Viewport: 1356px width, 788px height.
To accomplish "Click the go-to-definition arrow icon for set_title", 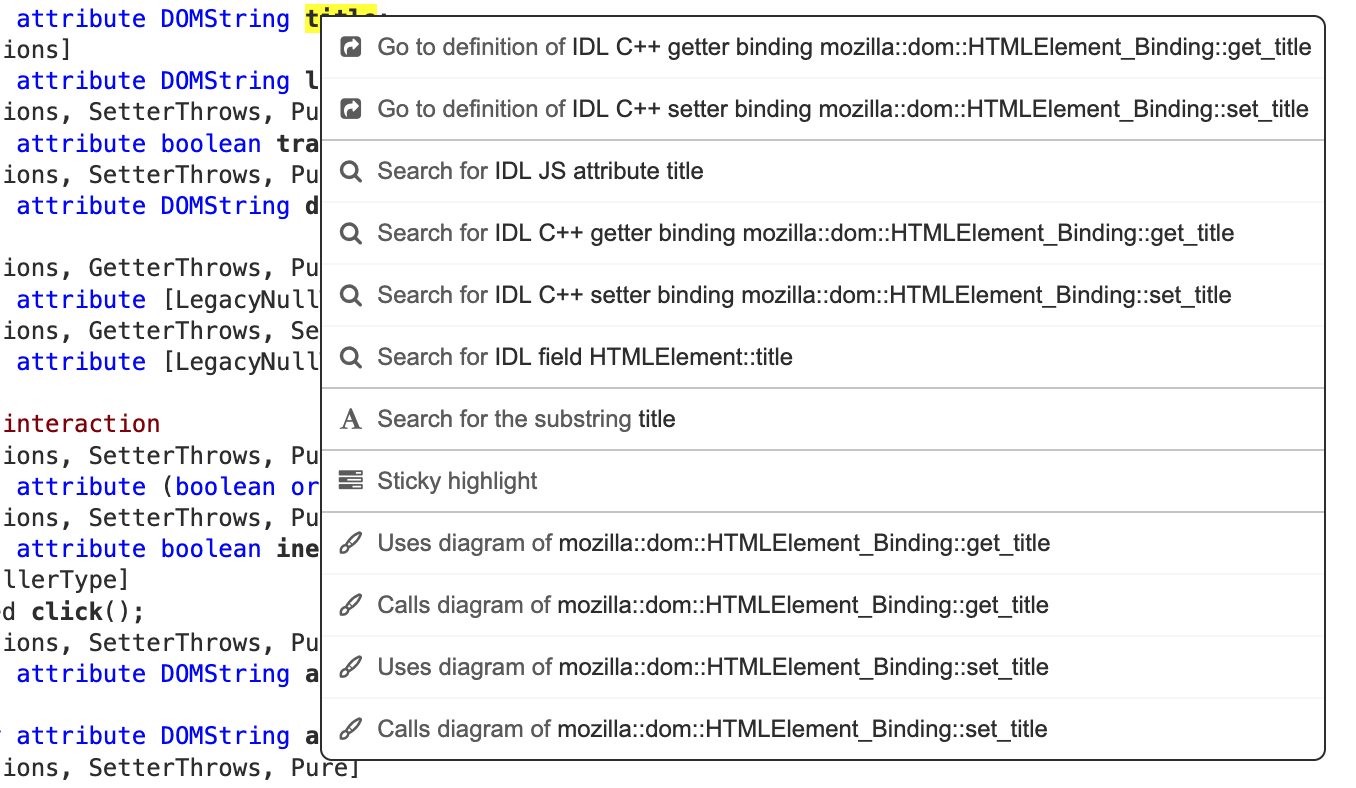I will [x=351, y=108].
